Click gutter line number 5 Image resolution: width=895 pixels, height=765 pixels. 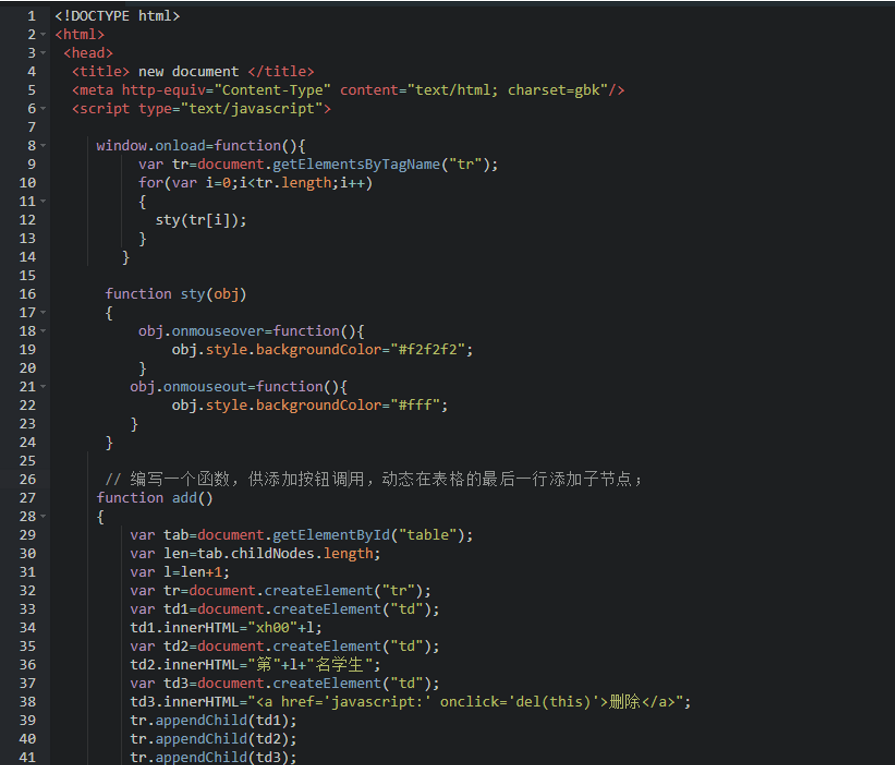tap(31, 90)
